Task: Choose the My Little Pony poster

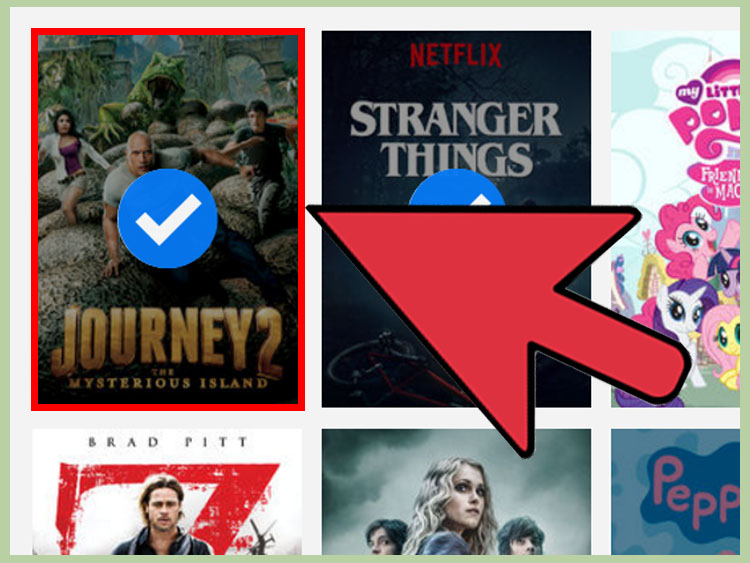Action: click(x=675, y=219)
